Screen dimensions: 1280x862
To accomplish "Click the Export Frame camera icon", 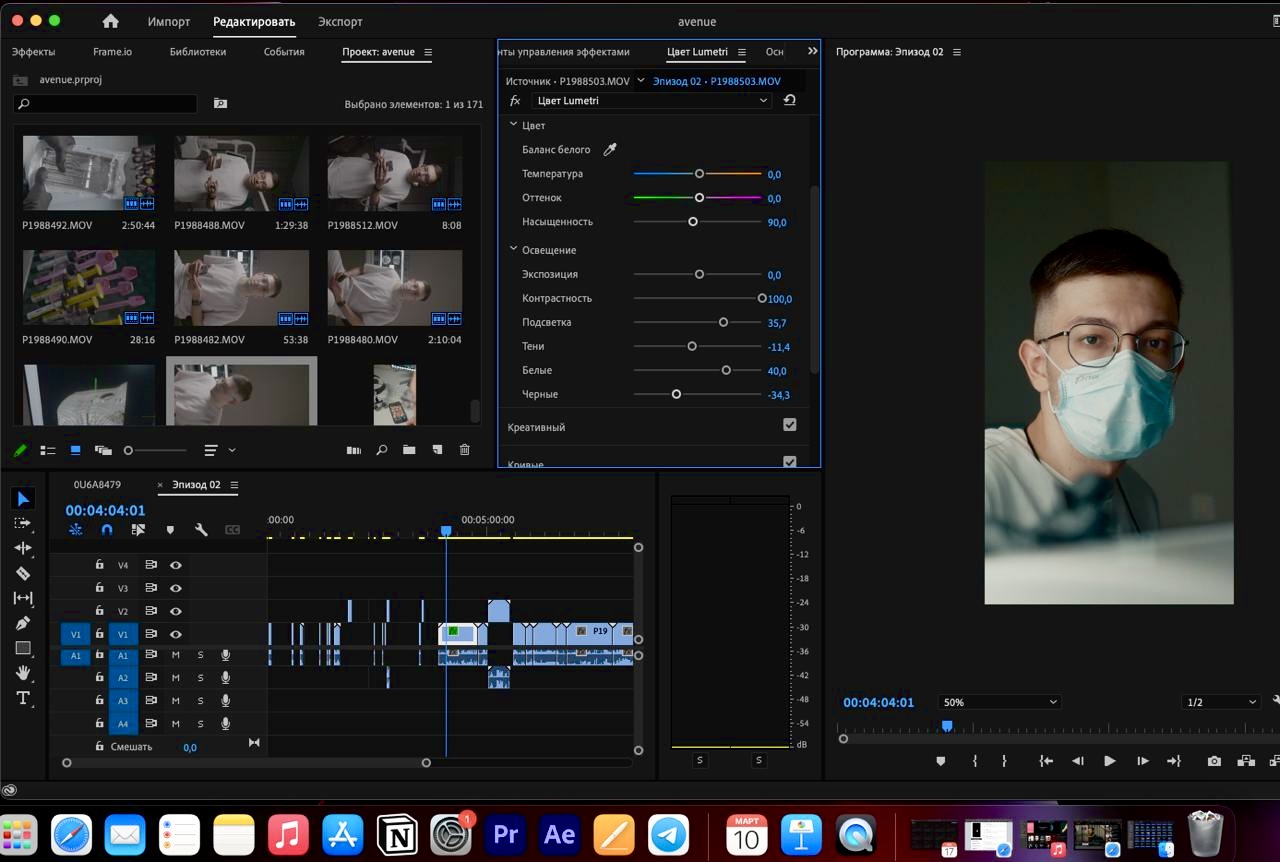I will pos(1214,761).
